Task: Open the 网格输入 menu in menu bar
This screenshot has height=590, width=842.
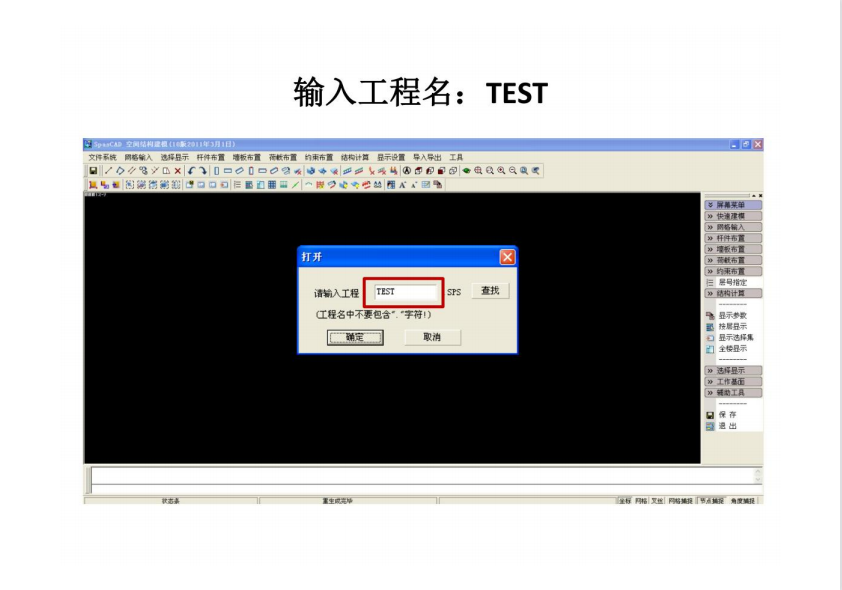Action: coord(139,157)
